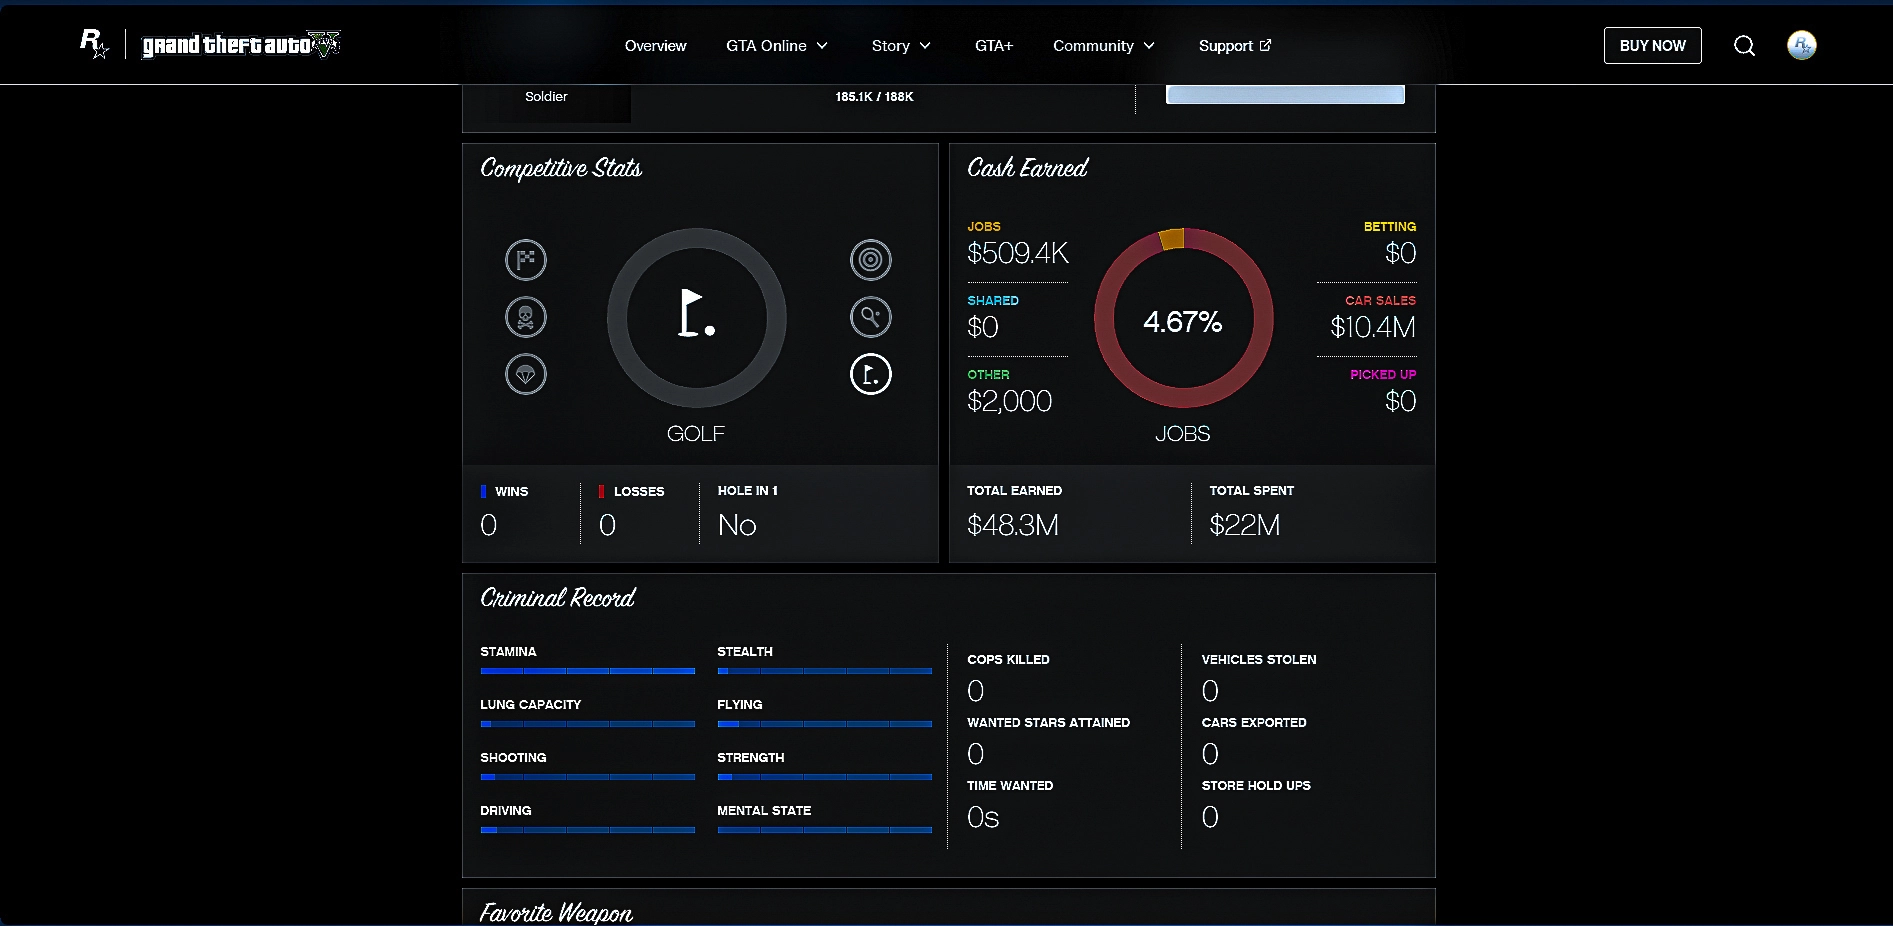Screen dimensions: 1893x926
Task: Click the BUY NOW button
Action: 1652,46
